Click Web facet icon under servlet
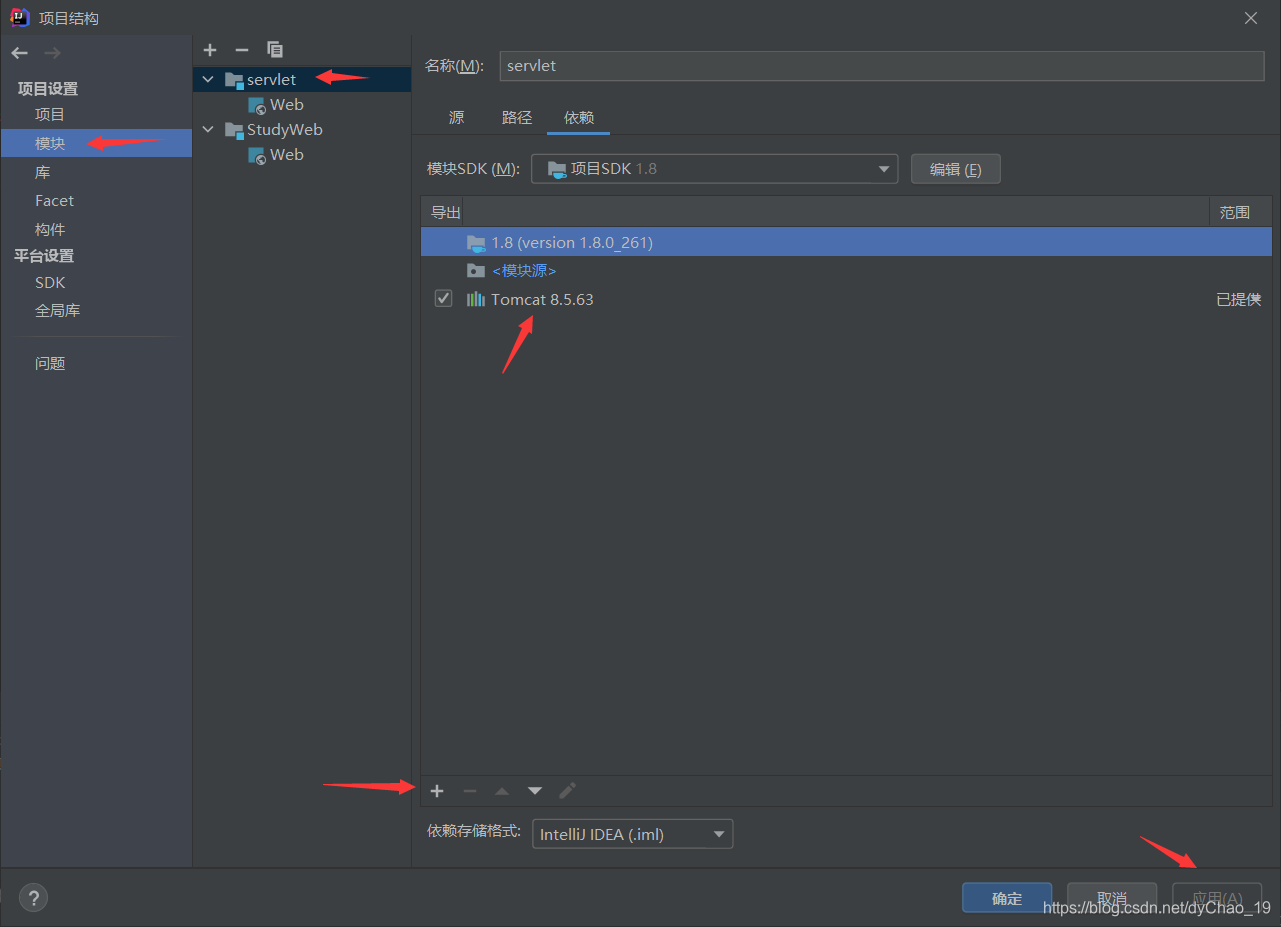The width and height of the screenshot is (1281, 927). tap(257, 105)
